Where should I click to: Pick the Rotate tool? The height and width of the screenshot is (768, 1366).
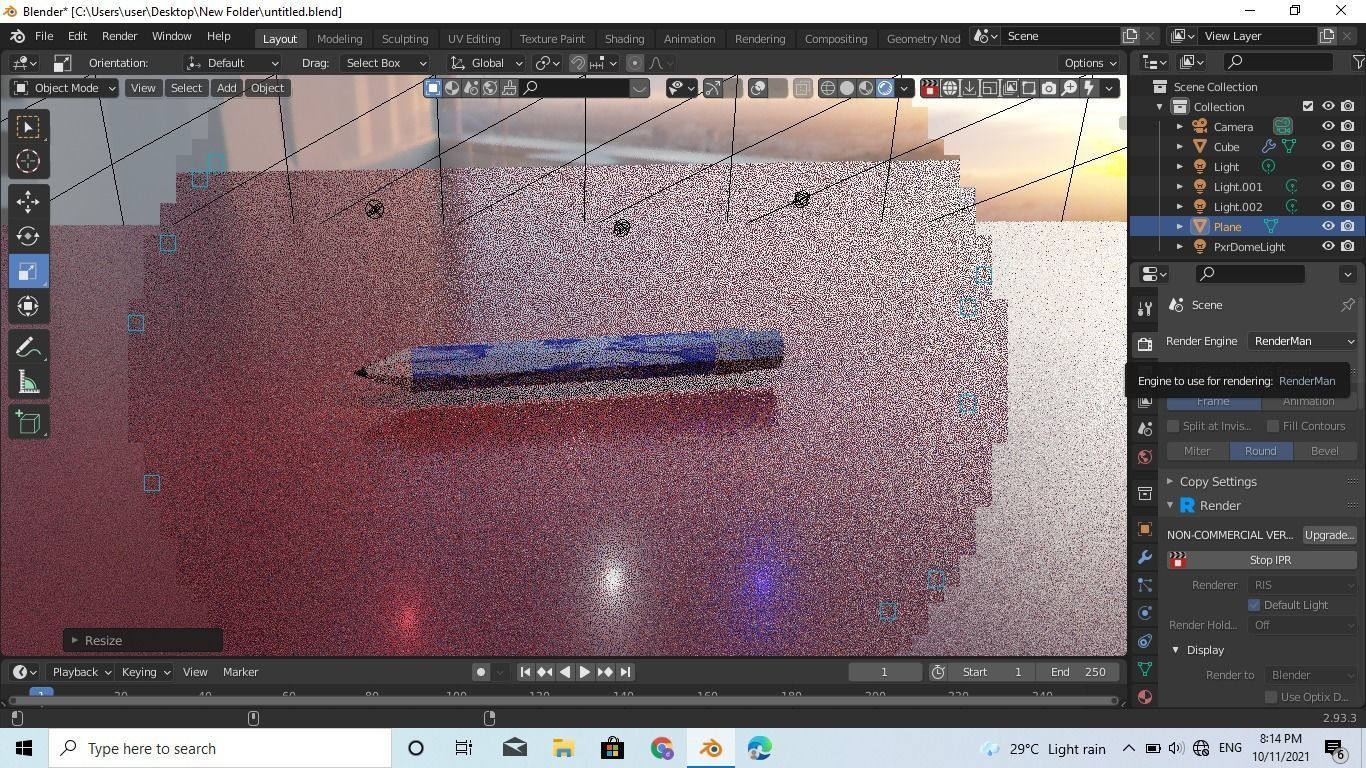pos(28,236)
